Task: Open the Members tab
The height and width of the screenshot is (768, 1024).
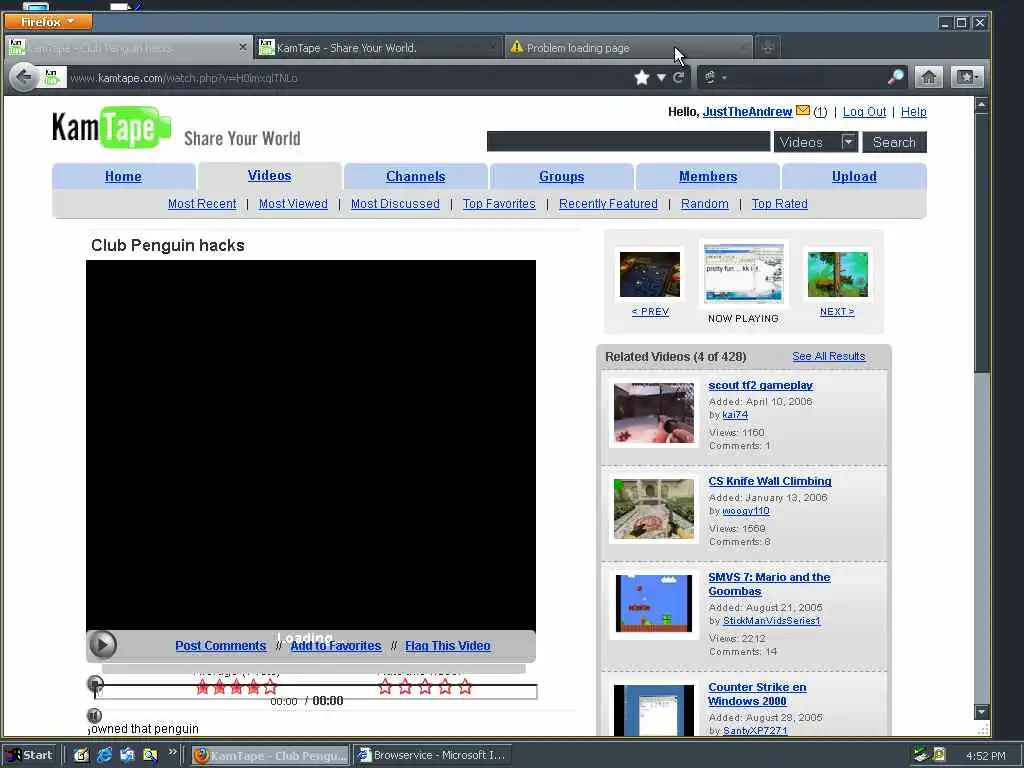Action: coord(708,176)
